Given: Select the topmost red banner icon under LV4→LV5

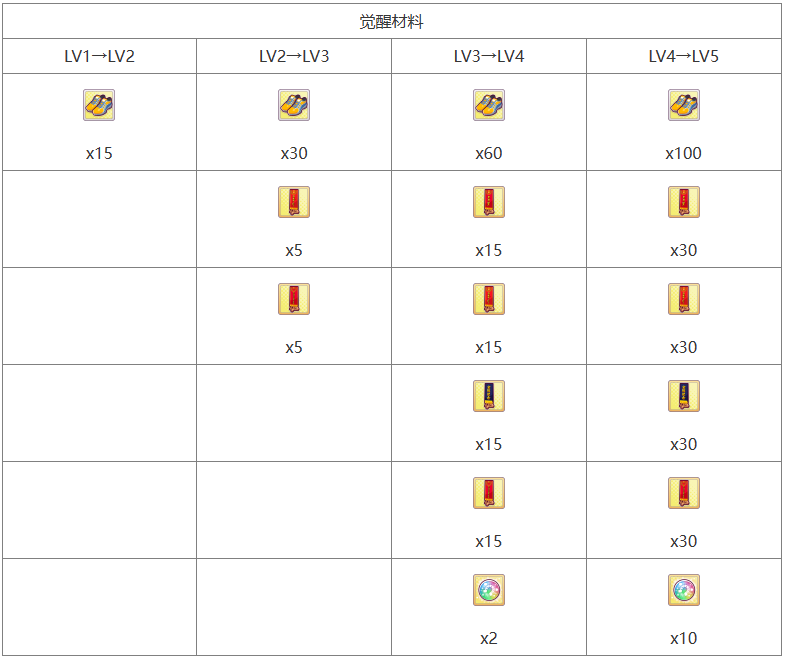Looking at the screenshot, I should click(684, 202).
